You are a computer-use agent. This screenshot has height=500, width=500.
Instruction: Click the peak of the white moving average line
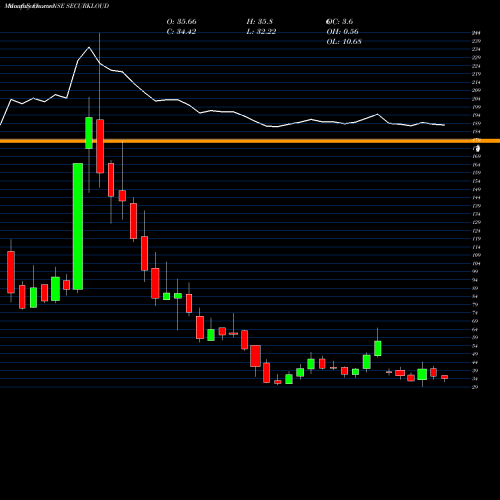89,47
